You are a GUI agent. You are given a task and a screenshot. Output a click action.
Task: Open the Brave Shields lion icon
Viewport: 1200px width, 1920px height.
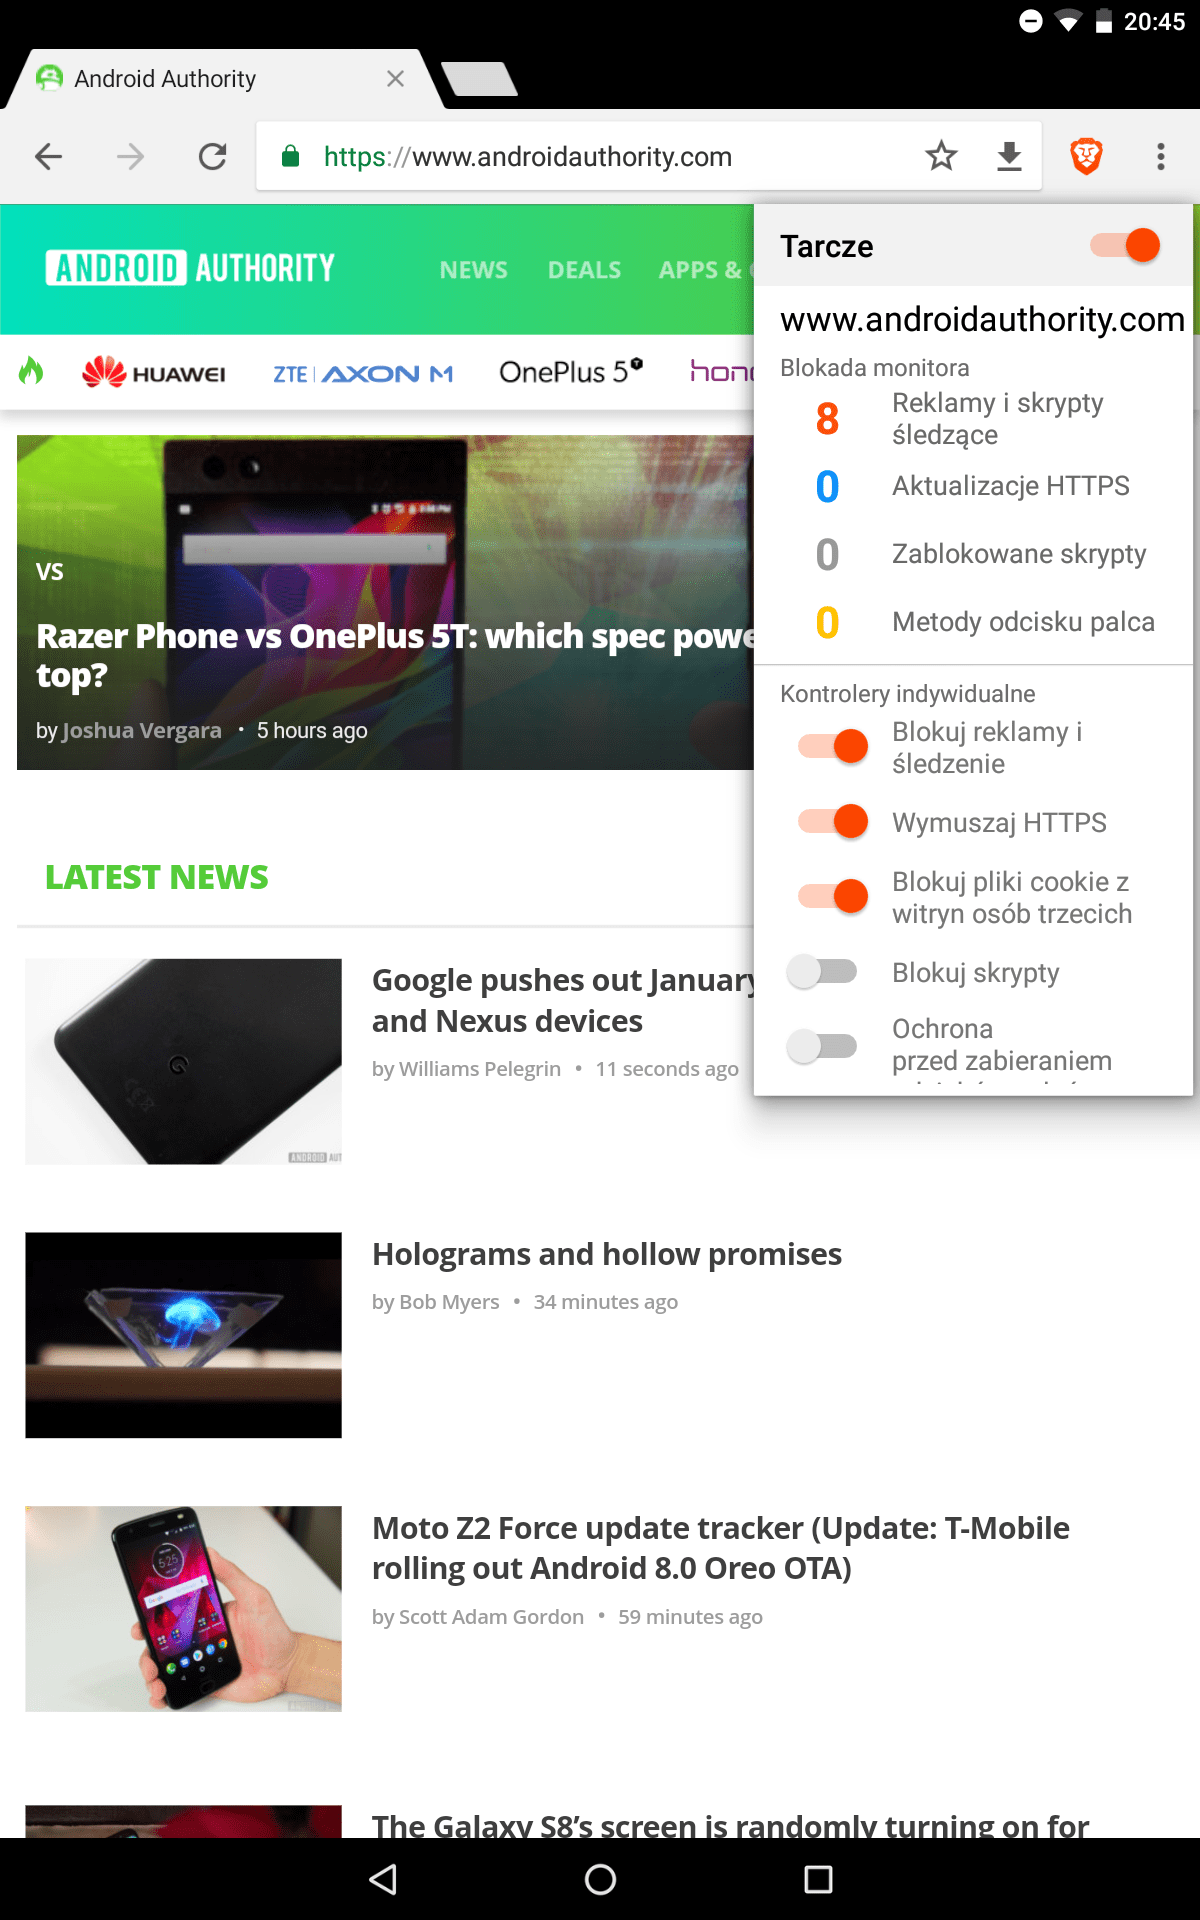1086,156
